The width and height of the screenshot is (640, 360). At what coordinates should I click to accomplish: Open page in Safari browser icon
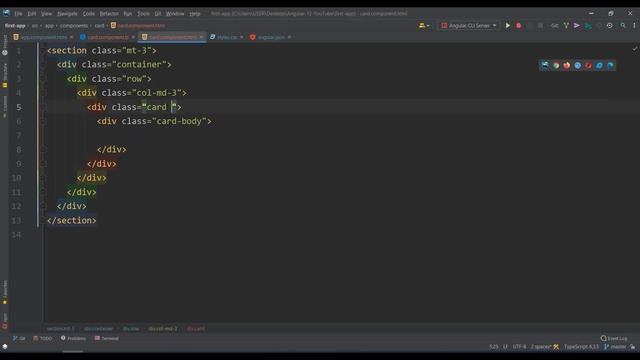click(578, 65)
